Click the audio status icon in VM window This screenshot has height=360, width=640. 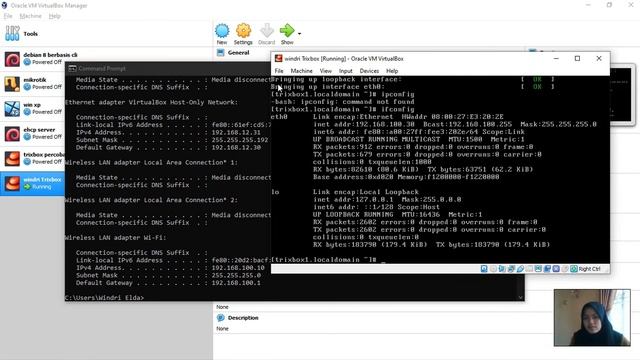[x=502, y=269]
